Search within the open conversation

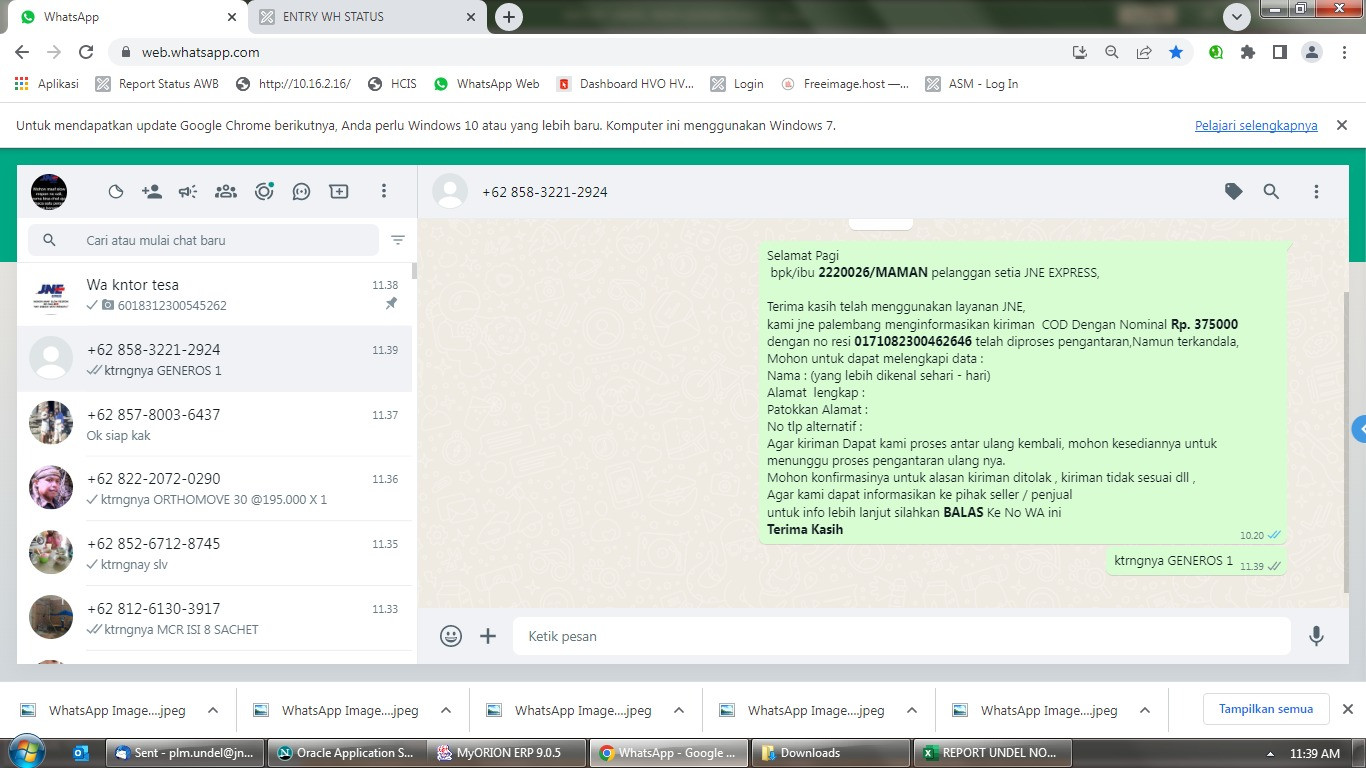(1271, 191)
